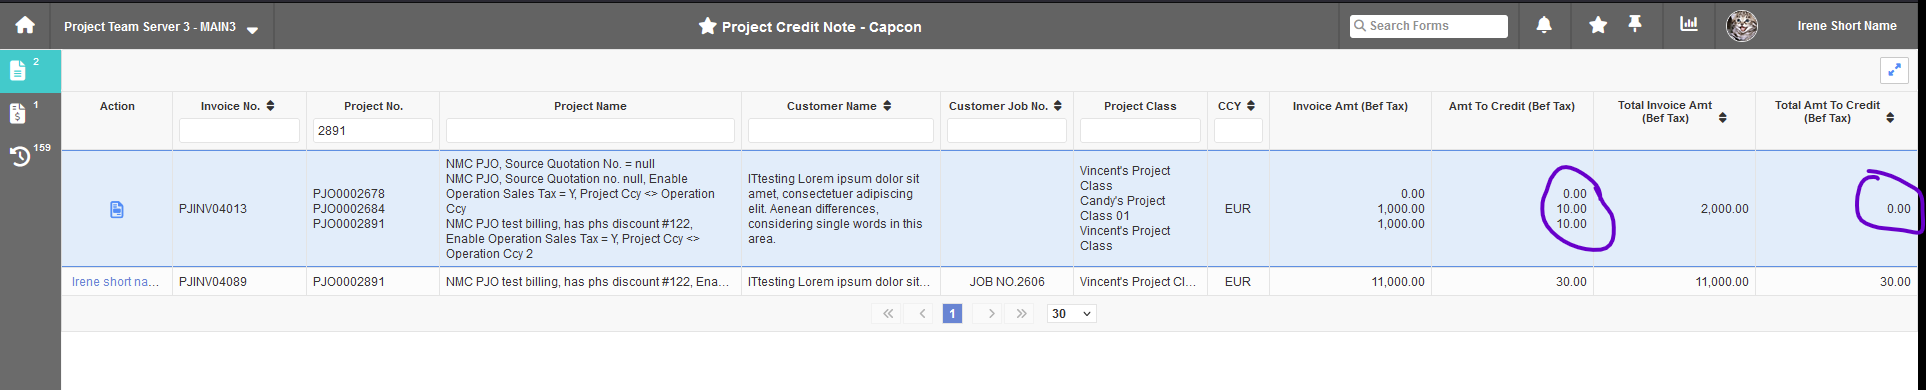Open document icon for PJINV04013 row

tap(117, 209)
